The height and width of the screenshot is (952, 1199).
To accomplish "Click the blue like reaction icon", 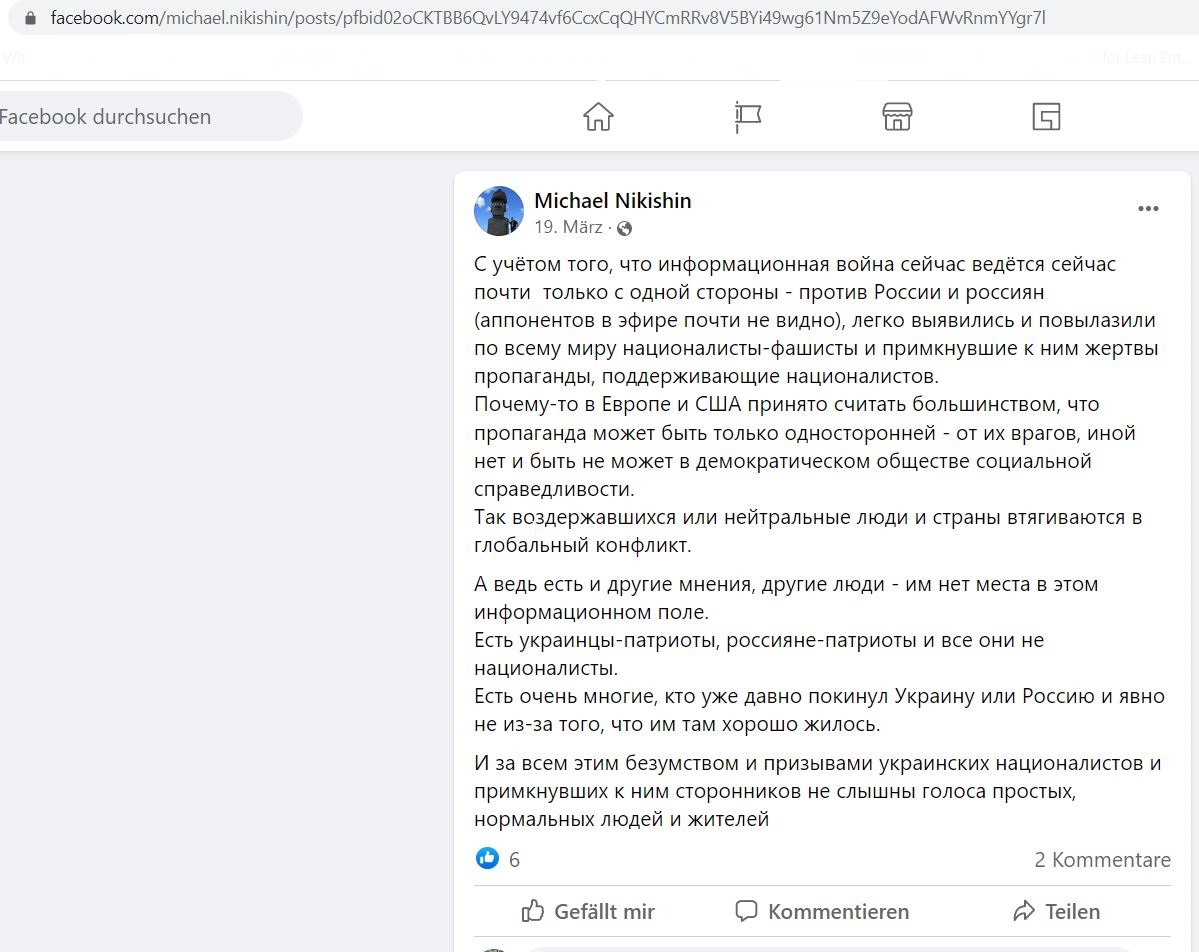I will [x=487, y=858].
